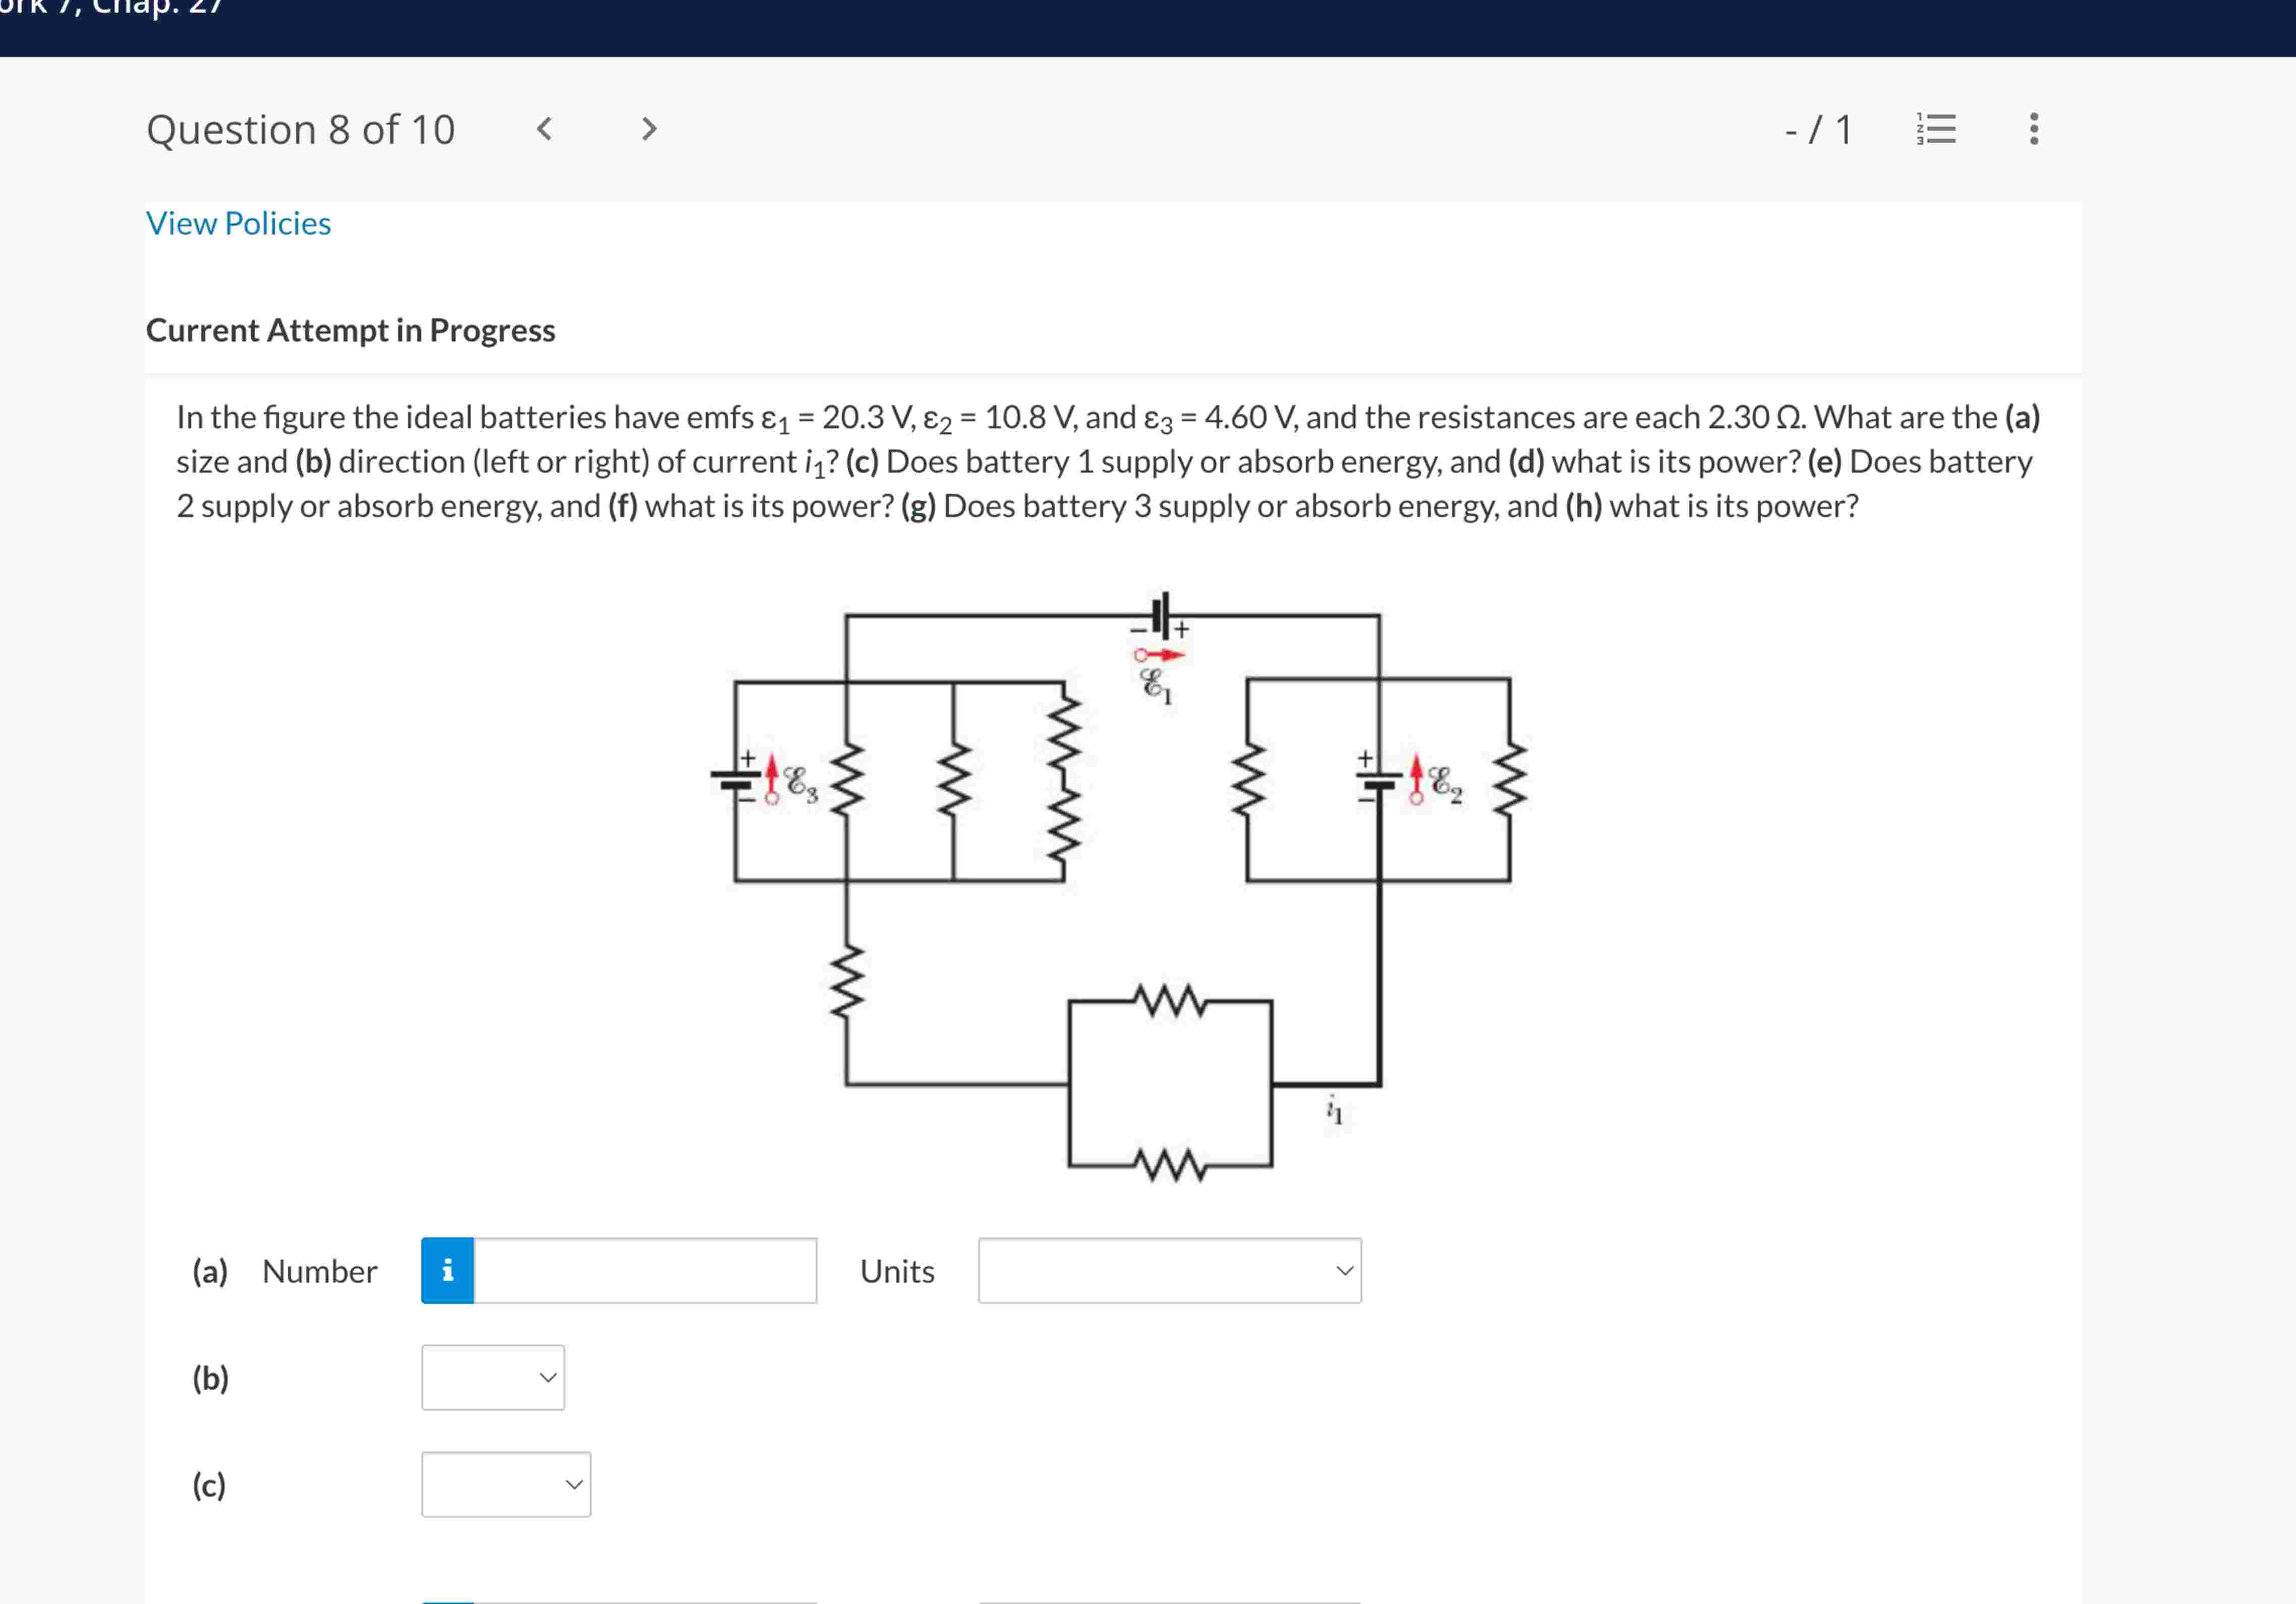Click battery ε1 symbol in the circuit figure
This screenshot has height=1604, width=2296.
[x=1161, y=616]
